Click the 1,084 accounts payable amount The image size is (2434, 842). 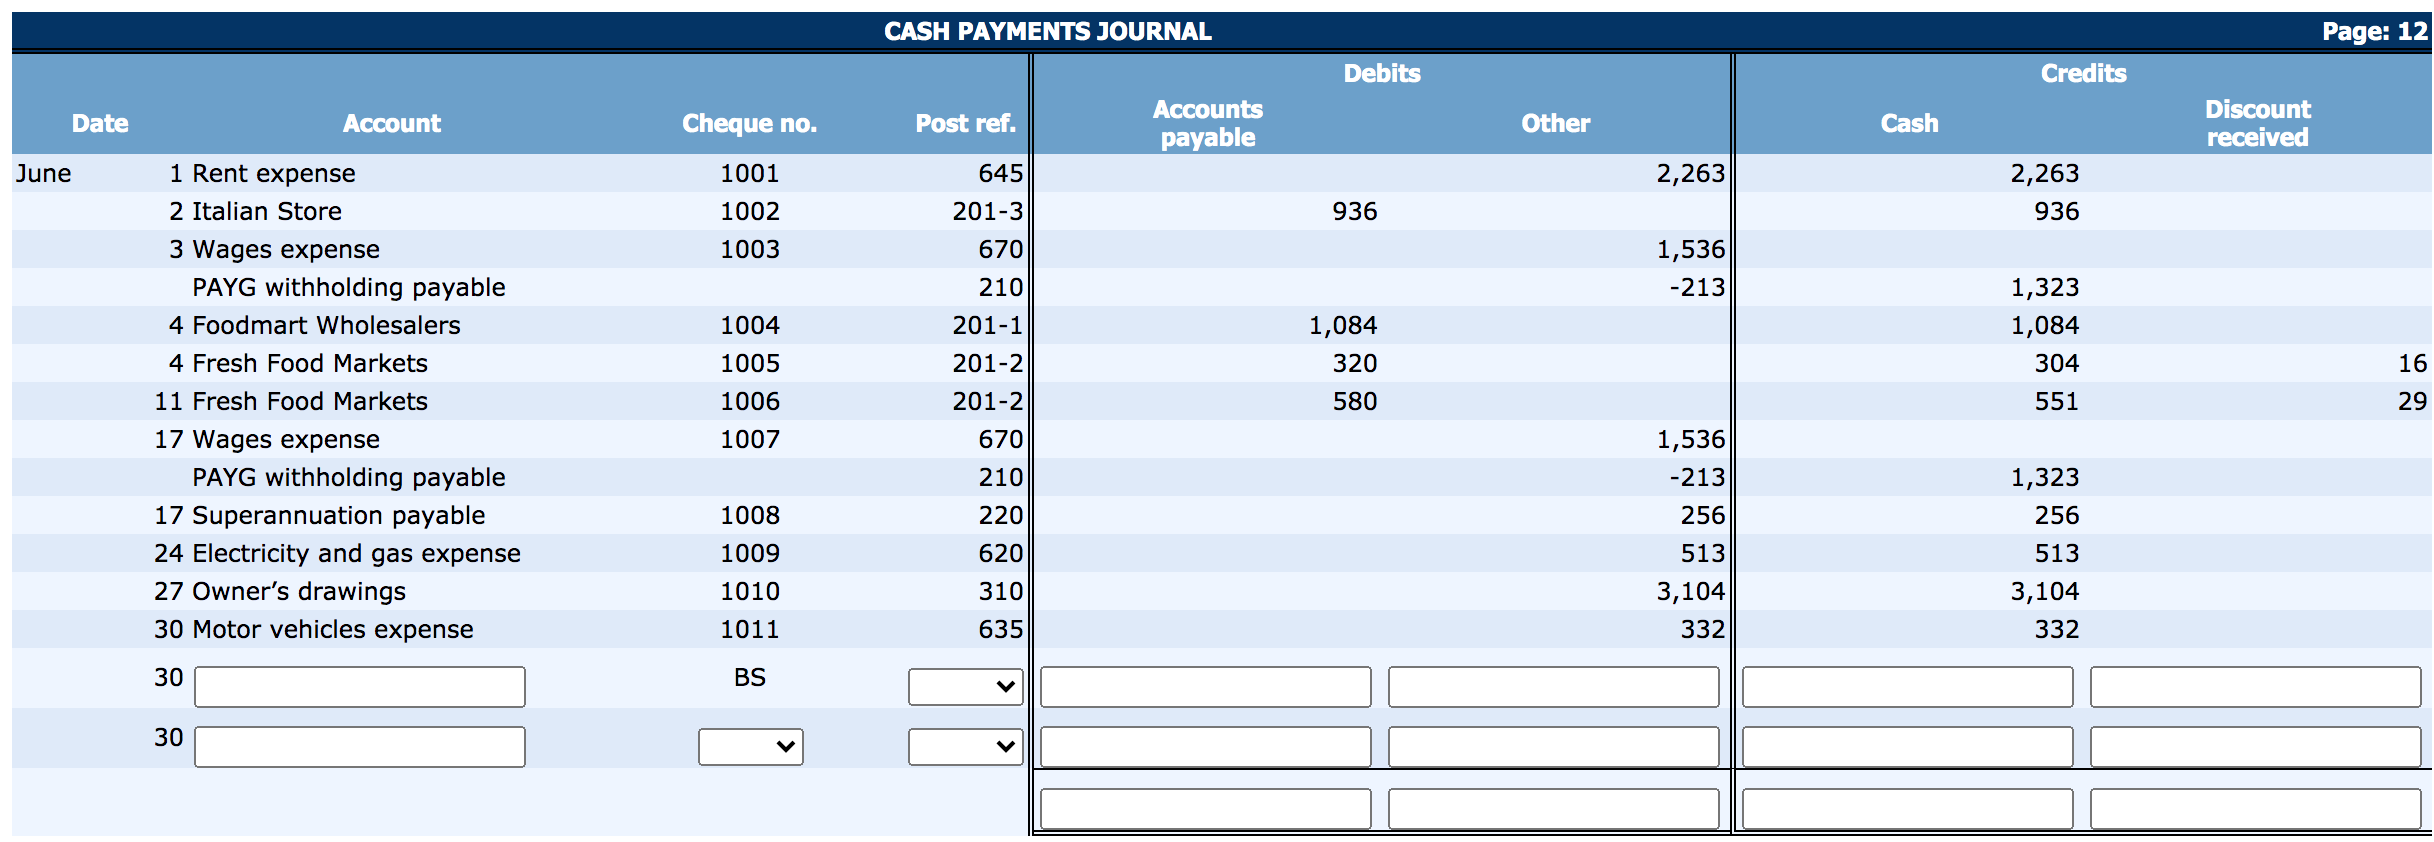click(x=1343, y=326)
